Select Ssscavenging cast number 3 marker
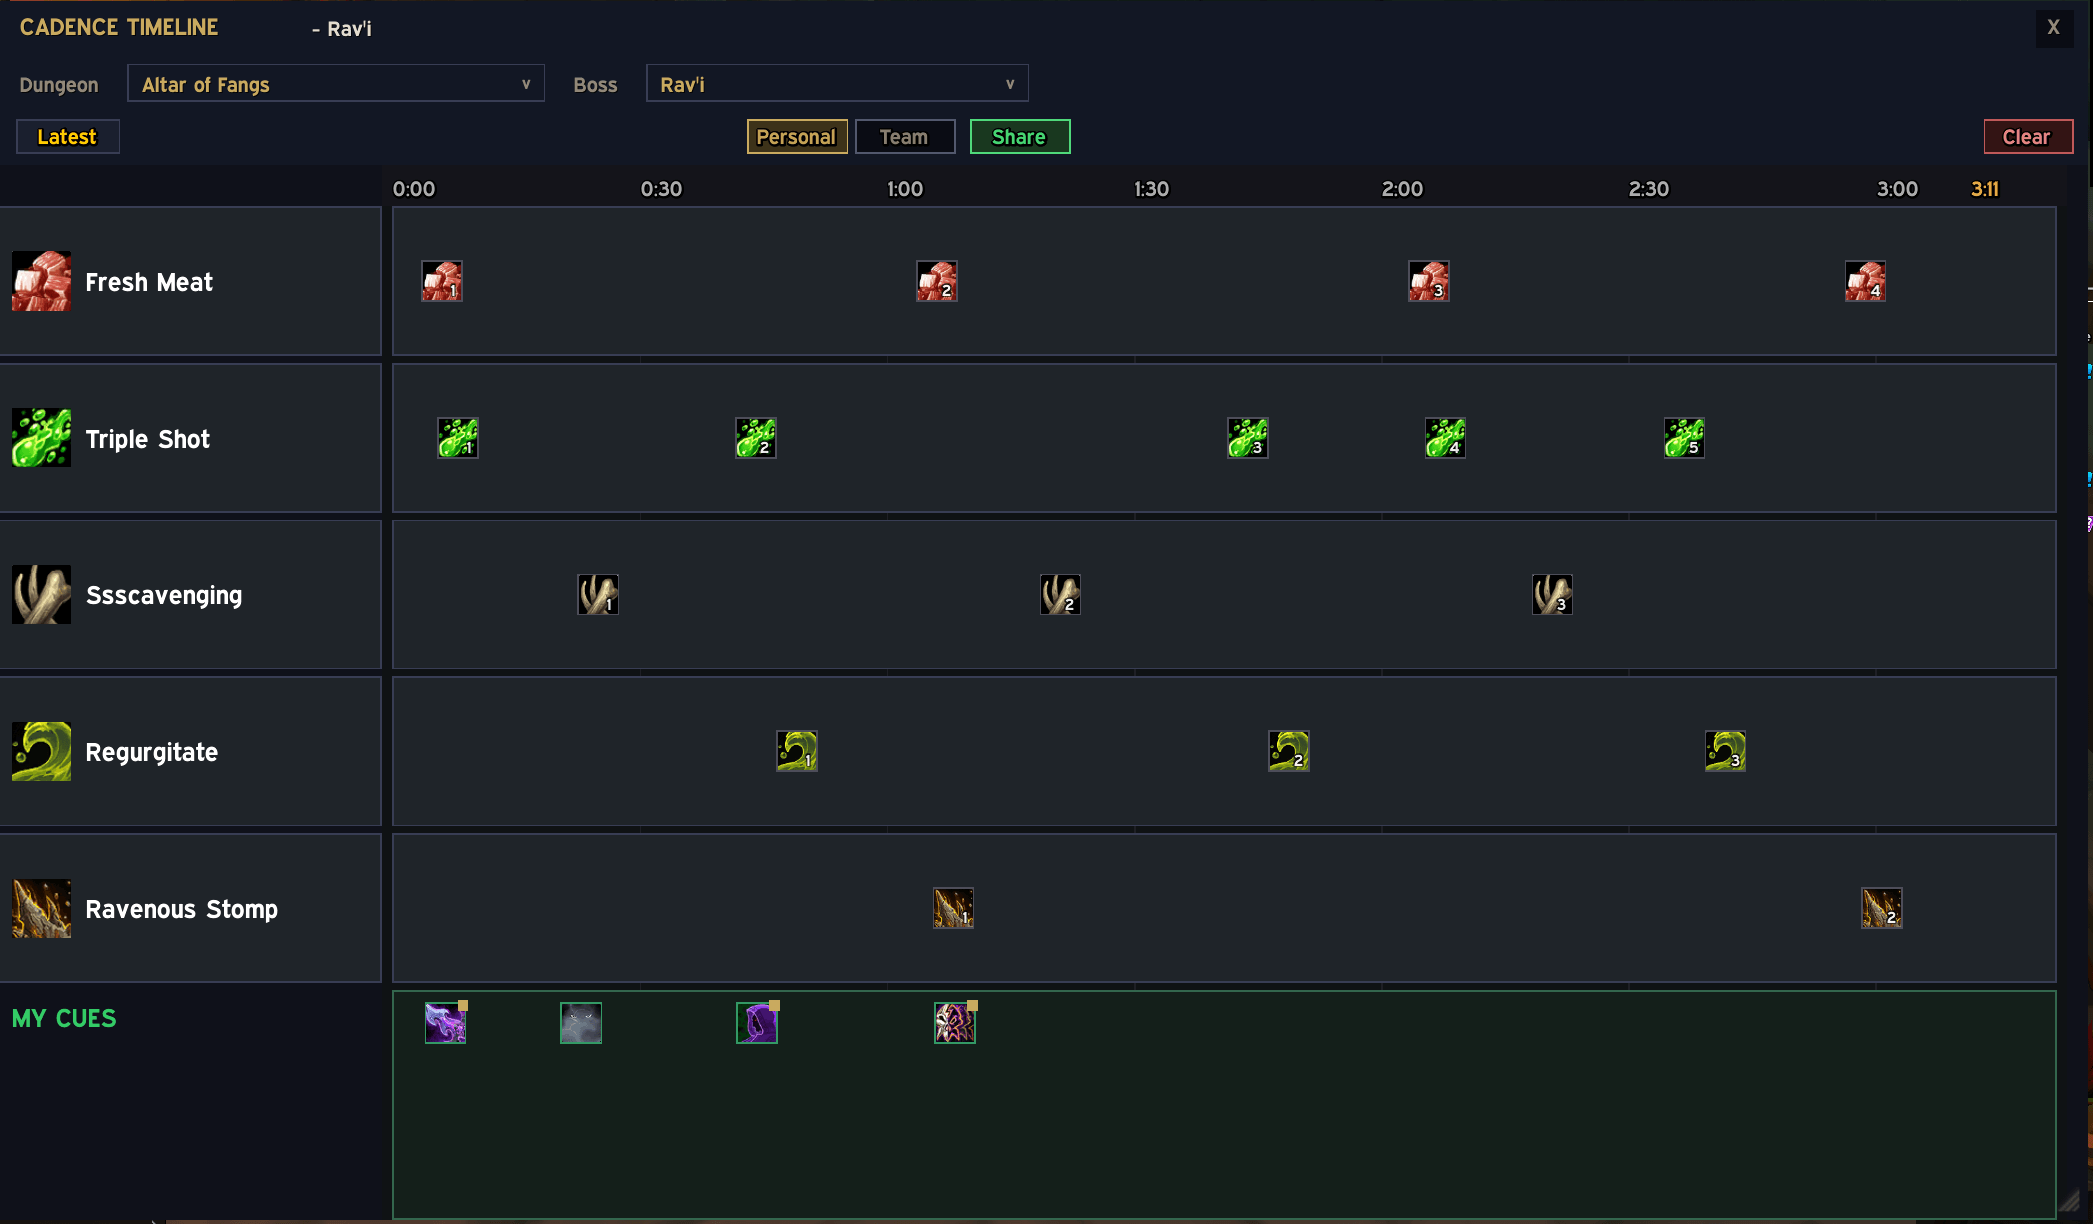Screen dimensions: 2093x1224 pos(1552,594)
